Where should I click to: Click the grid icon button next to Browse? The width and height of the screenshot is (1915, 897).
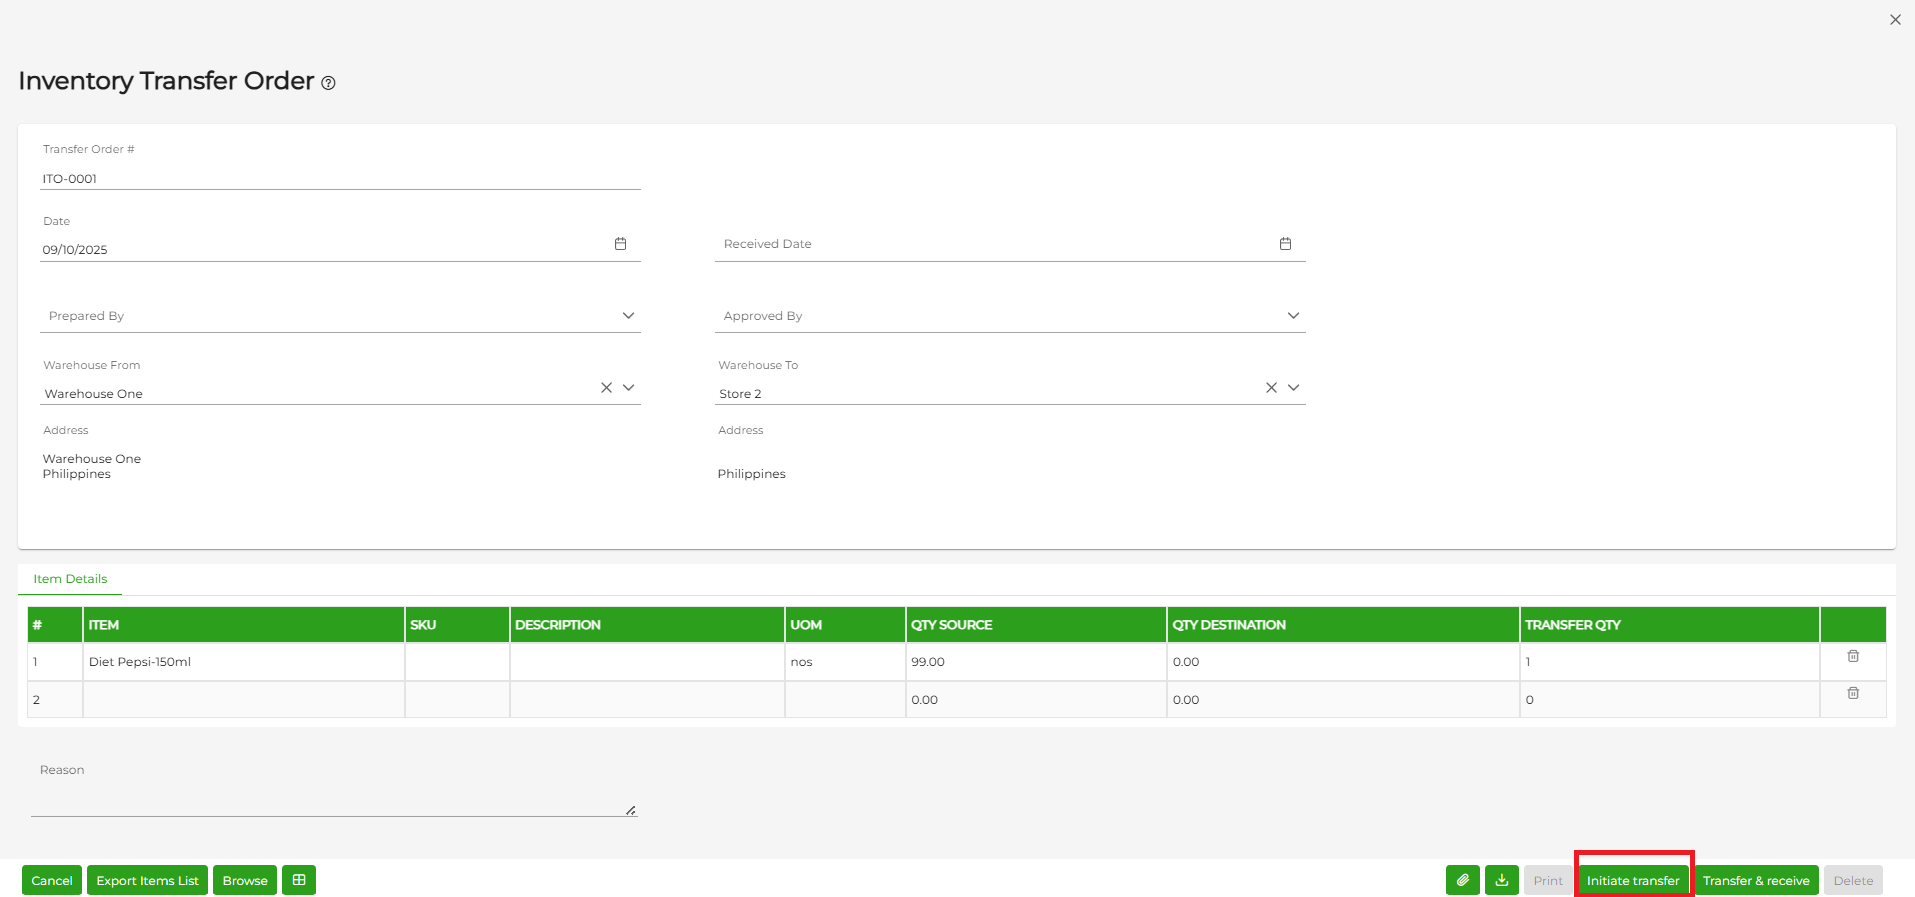click(x=299, y=880)
